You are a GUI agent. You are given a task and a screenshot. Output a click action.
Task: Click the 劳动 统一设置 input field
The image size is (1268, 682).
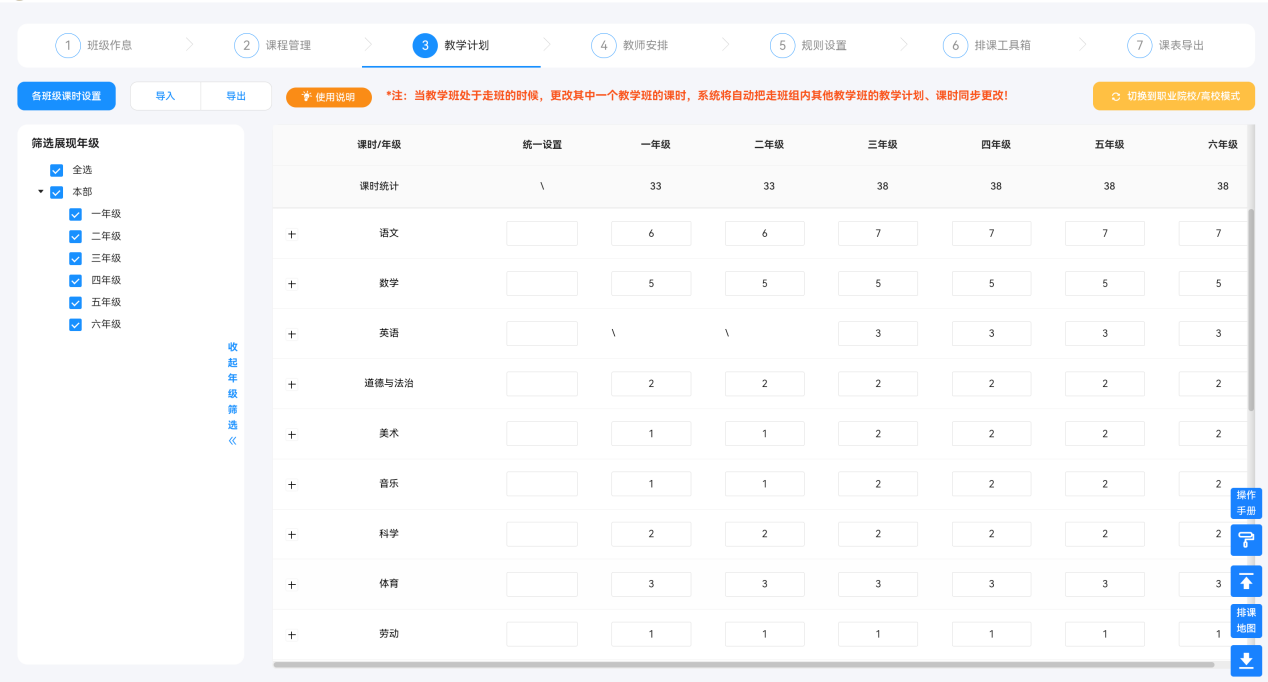point(542,634)
